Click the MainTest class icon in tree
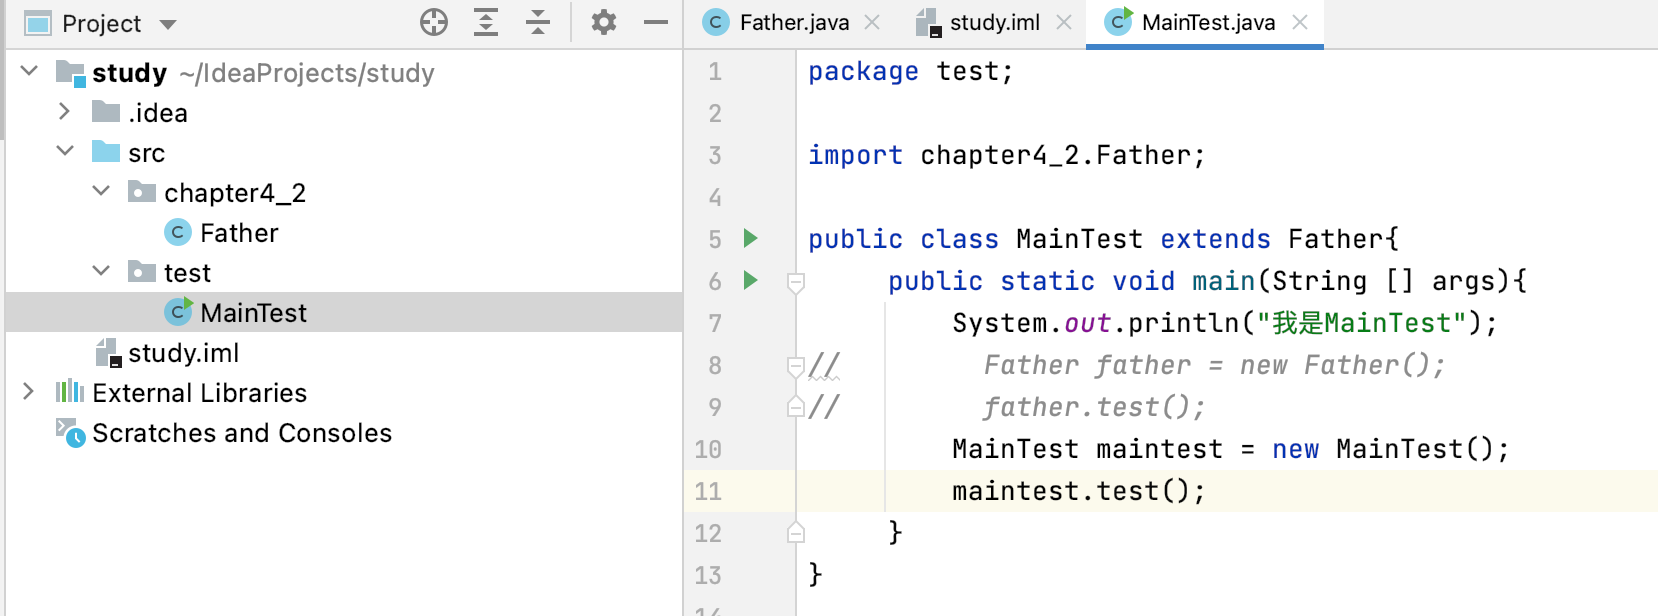The image size is (1658, 616). pyautogui.click(x=178, y=312)
